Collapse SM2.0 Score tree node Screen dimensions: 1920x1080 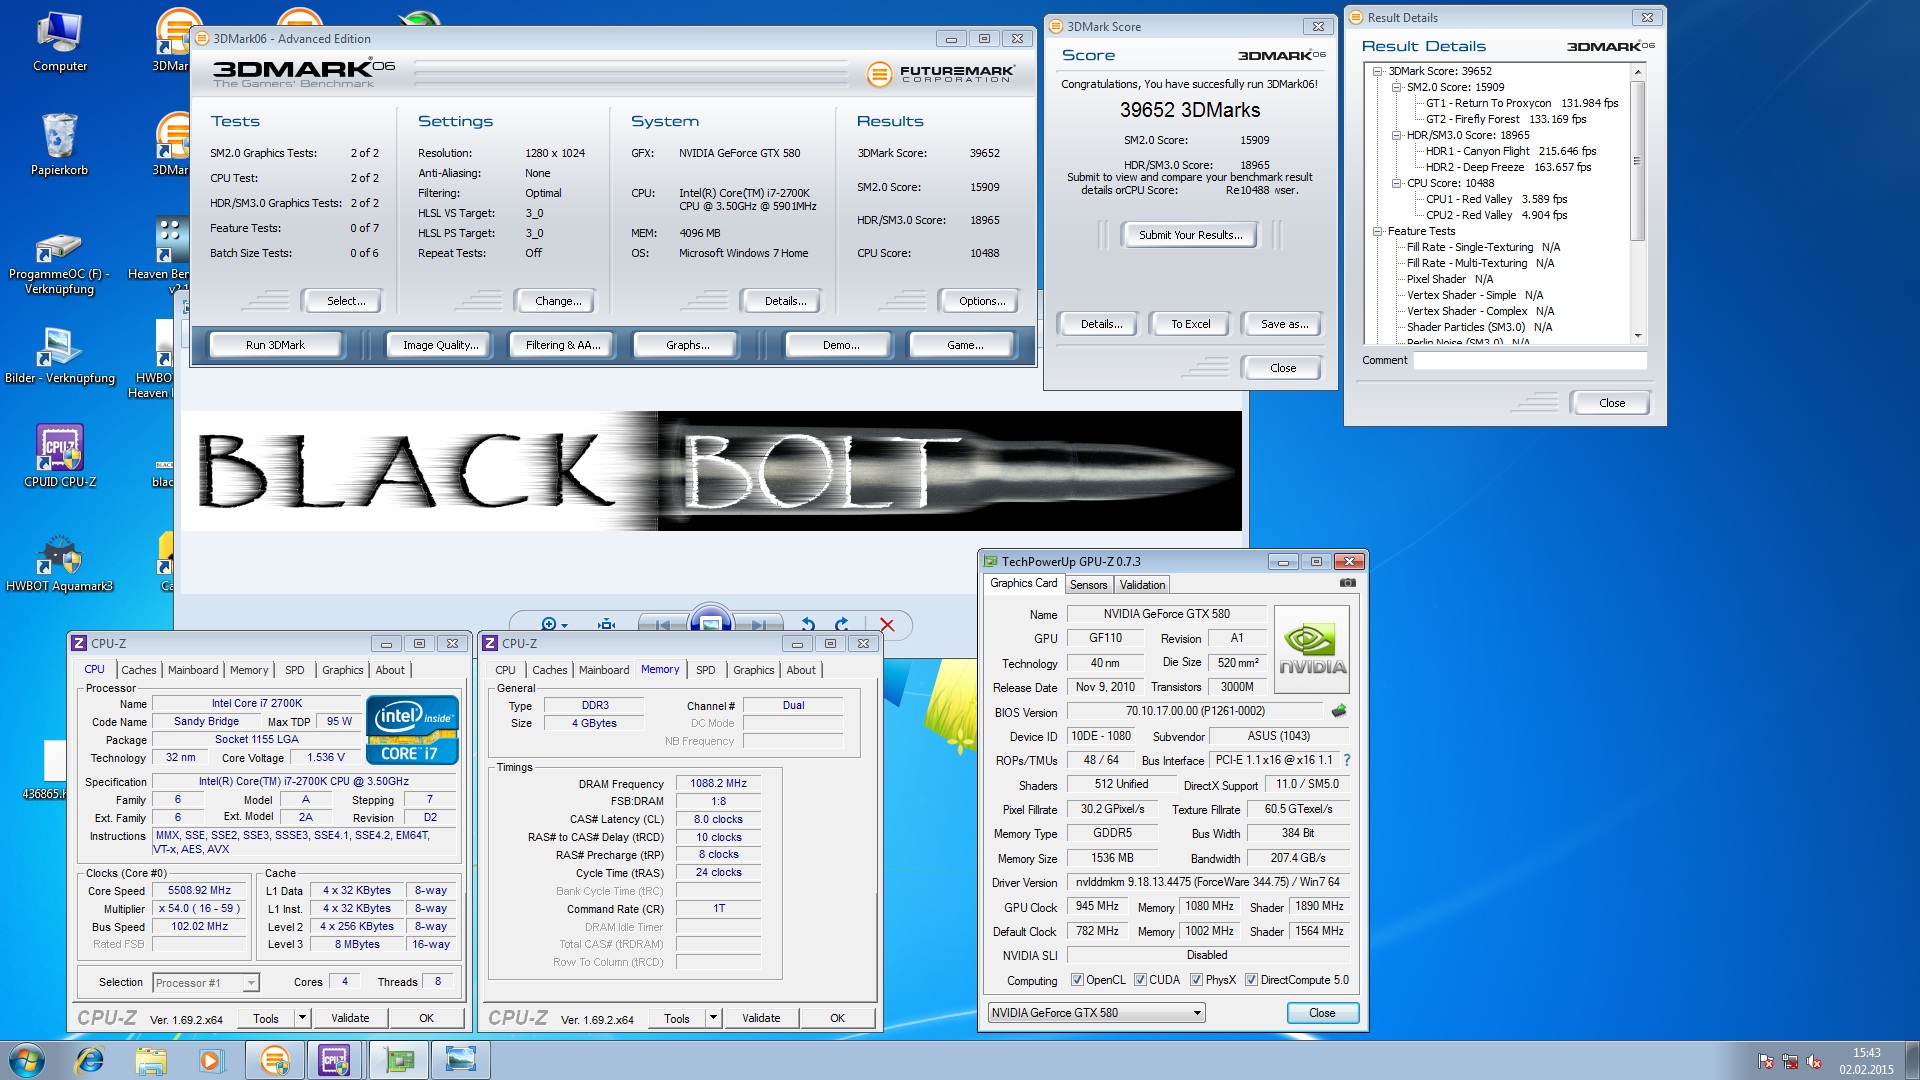coord(1397,87)
